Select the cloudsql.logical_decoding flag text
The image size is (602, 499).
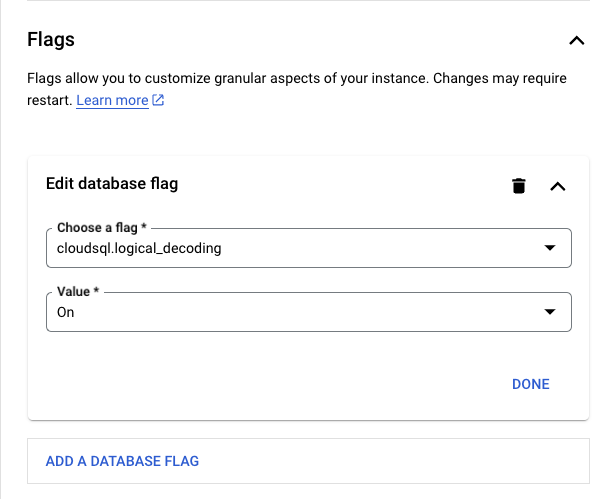pyautogui.click(x=139, y=248)
